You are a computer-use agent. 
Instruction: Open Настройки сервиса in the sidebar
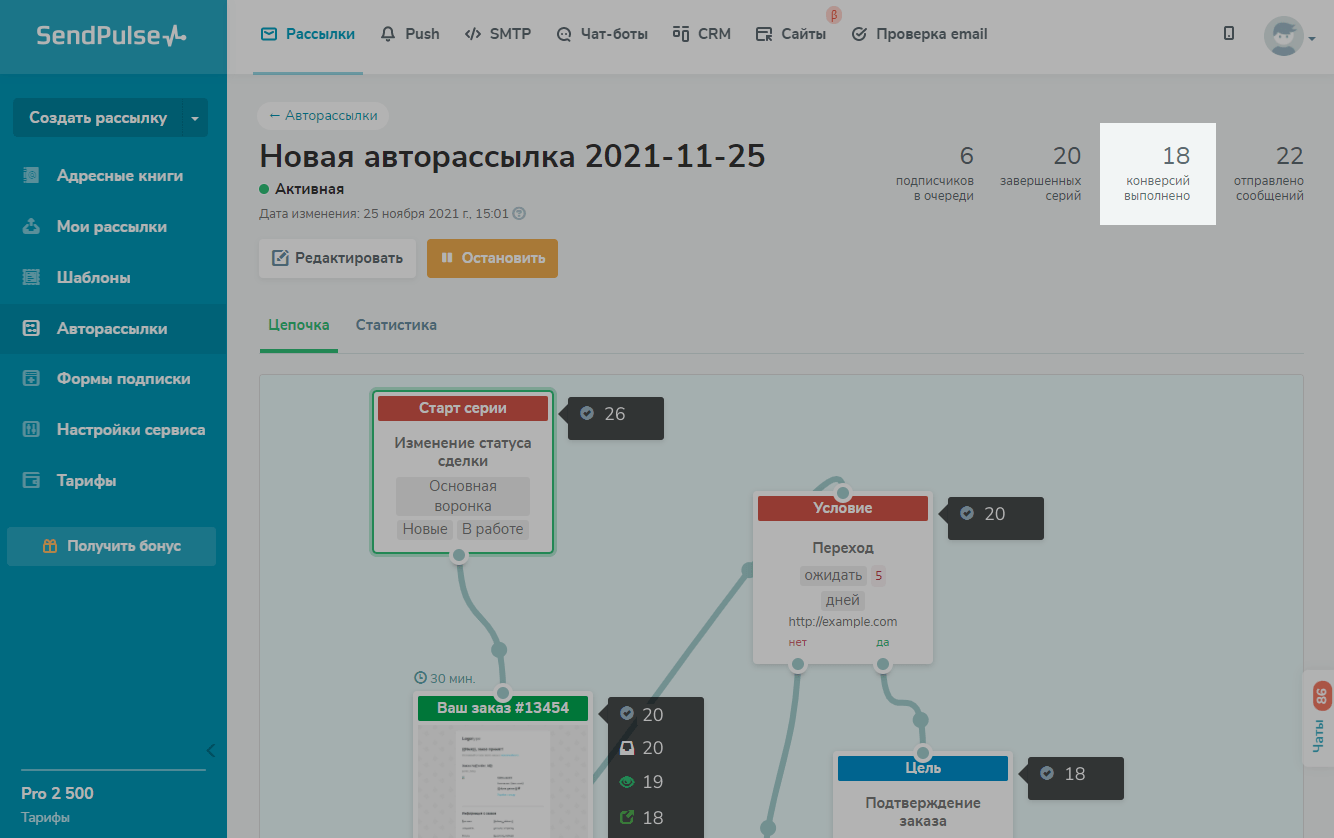113,430
